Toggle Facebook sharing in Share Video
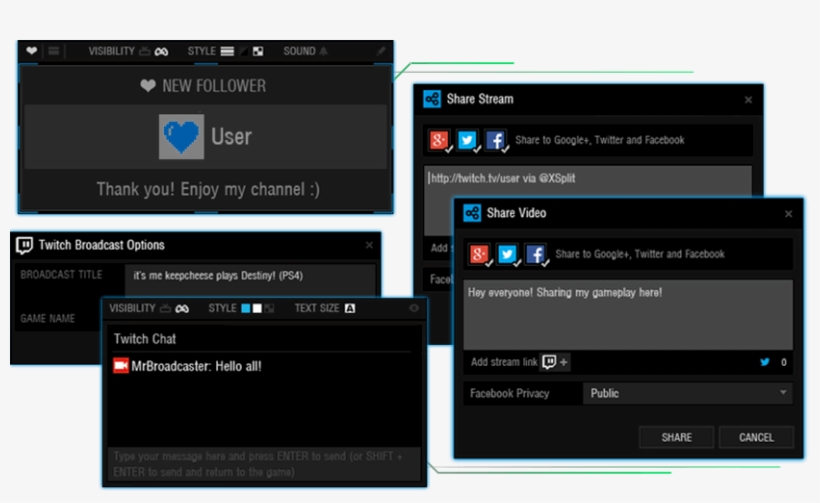Screen dimensions: 820x503 click(x=536, y=254)
